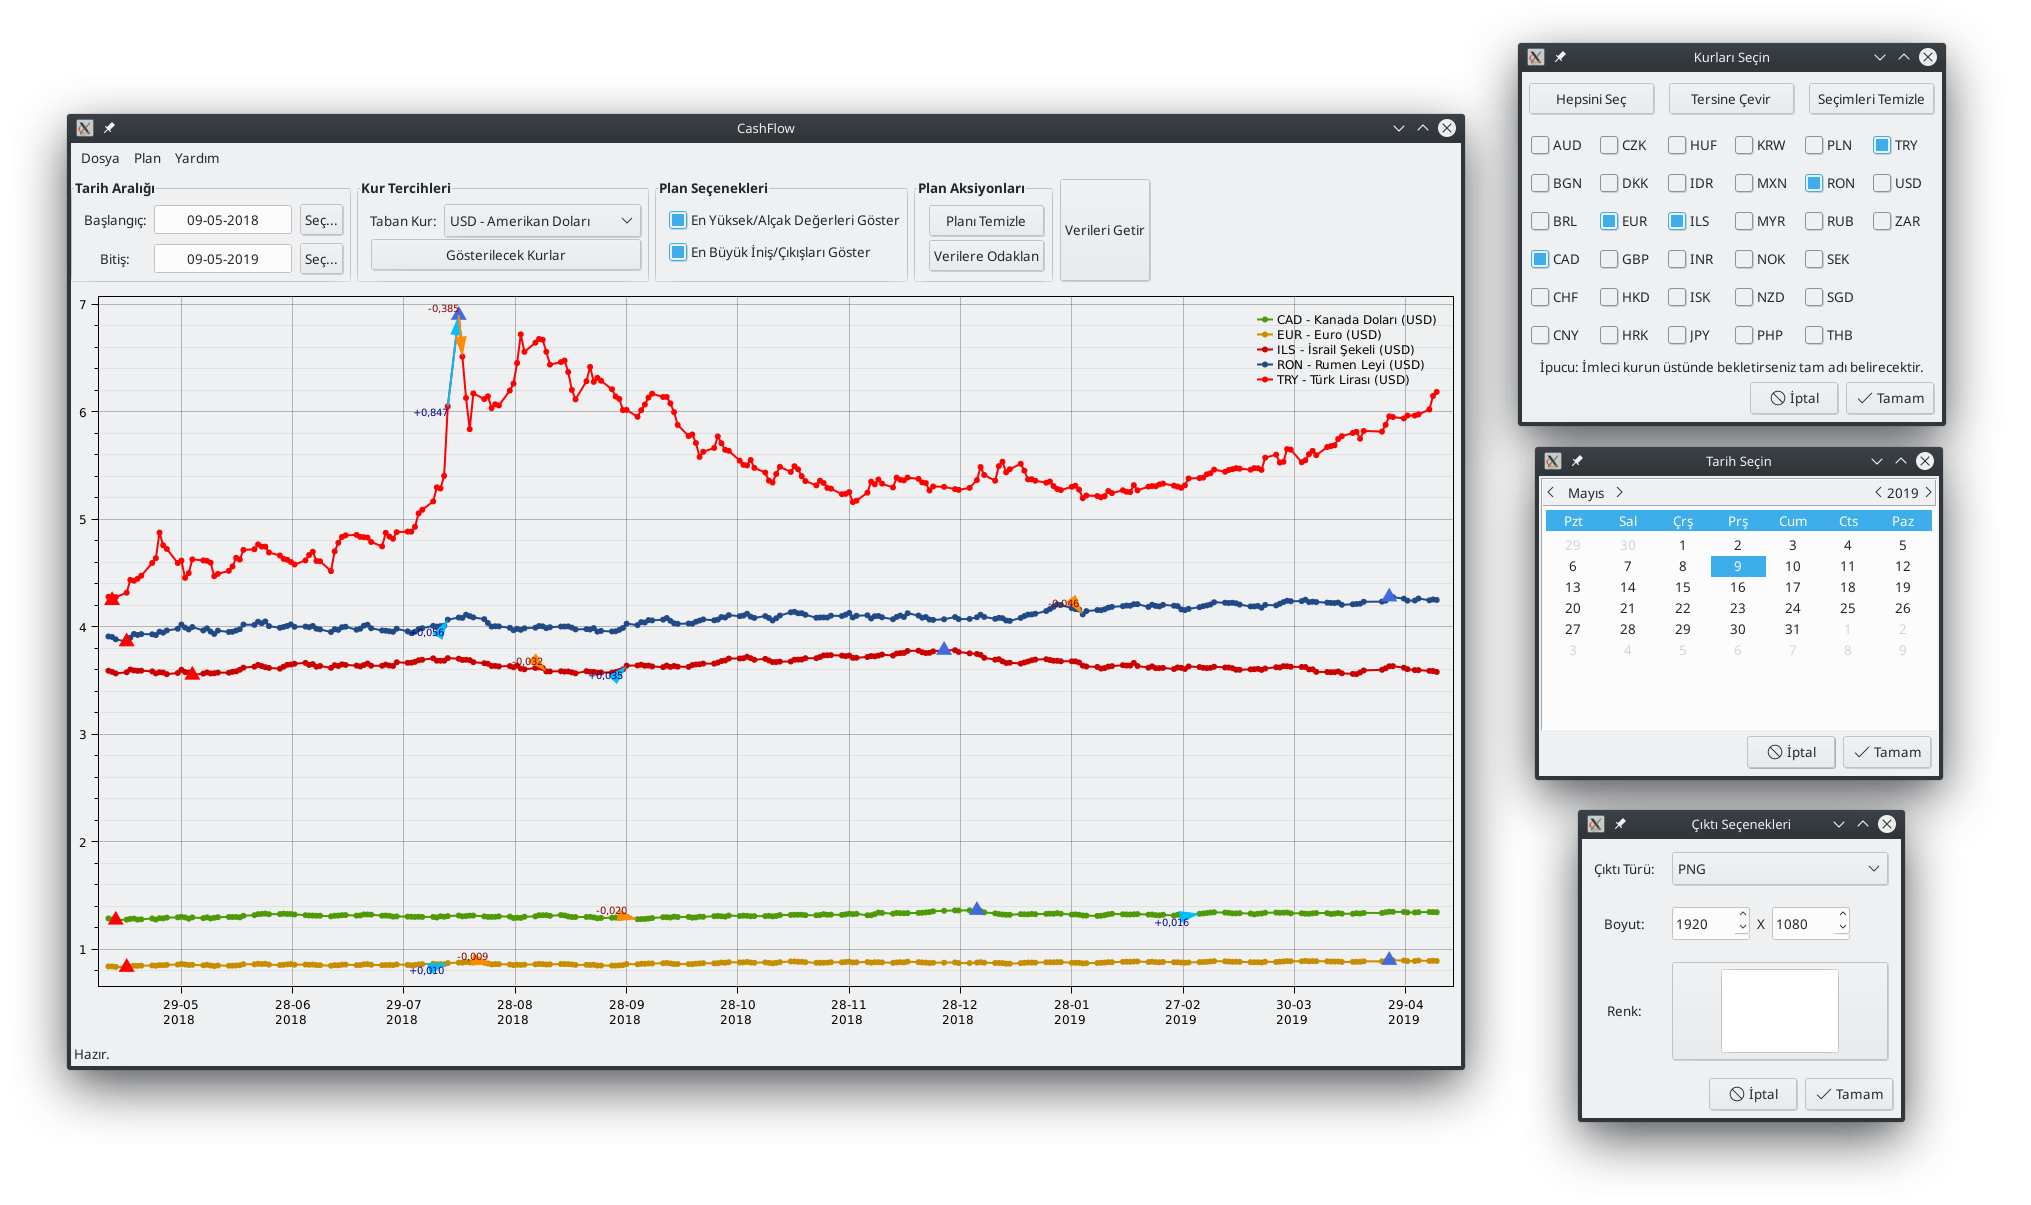Click the white Renk color swatch
Viewport: 2031px width, 1205px height.
(x=1779, y=1010)
